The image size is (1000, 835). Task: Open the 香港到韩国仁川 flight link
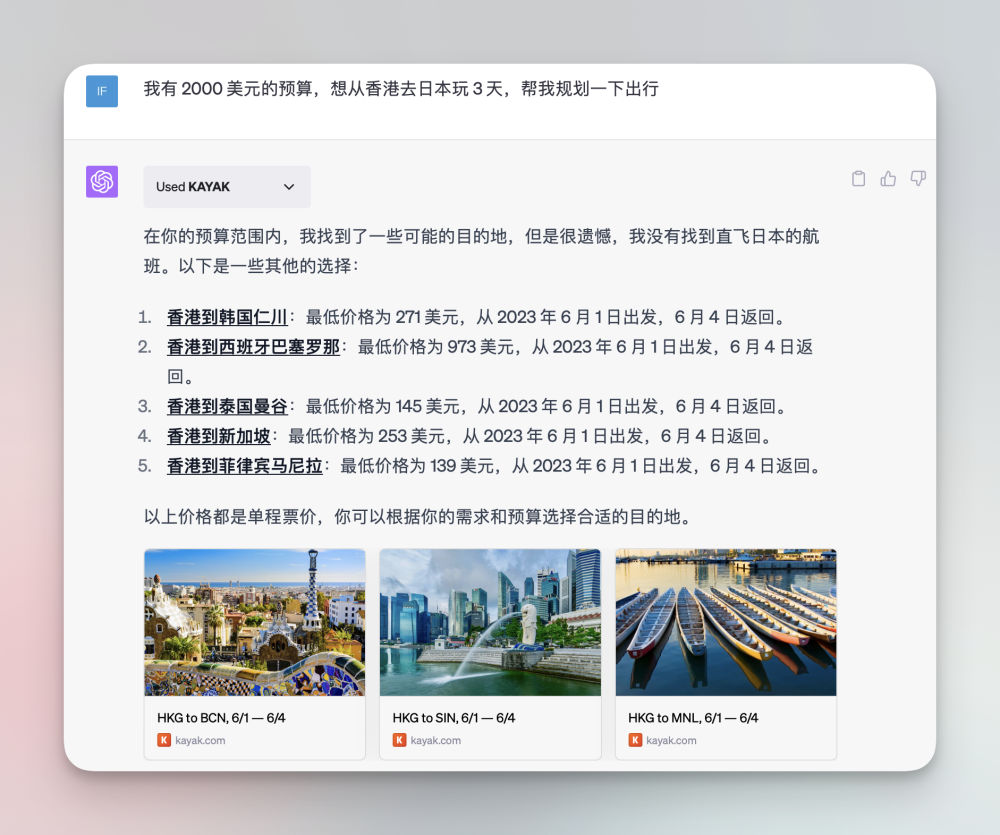point(227,316)
